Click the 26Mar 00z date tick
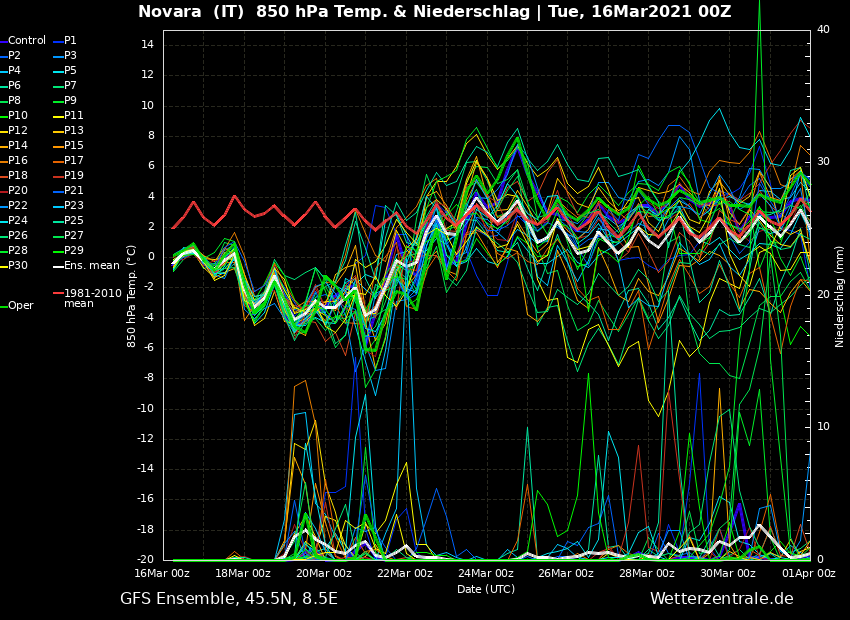Screen dimensions: 850x620 point(567,573)
